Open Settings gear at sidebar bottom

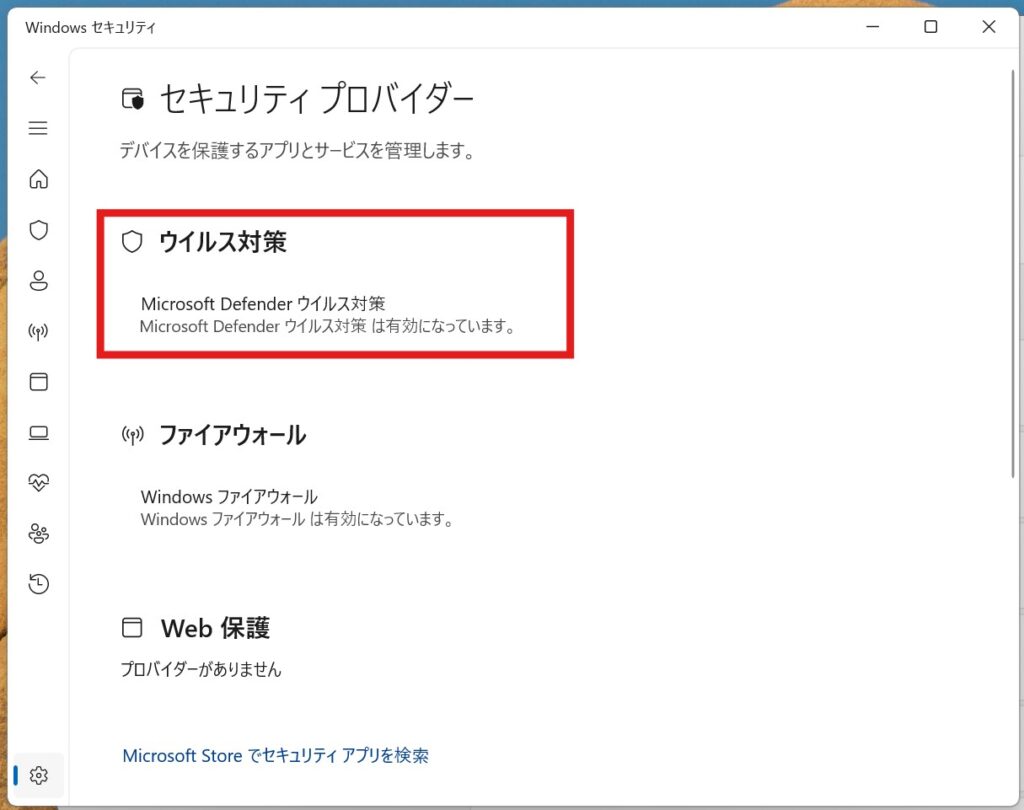[38, 775]
